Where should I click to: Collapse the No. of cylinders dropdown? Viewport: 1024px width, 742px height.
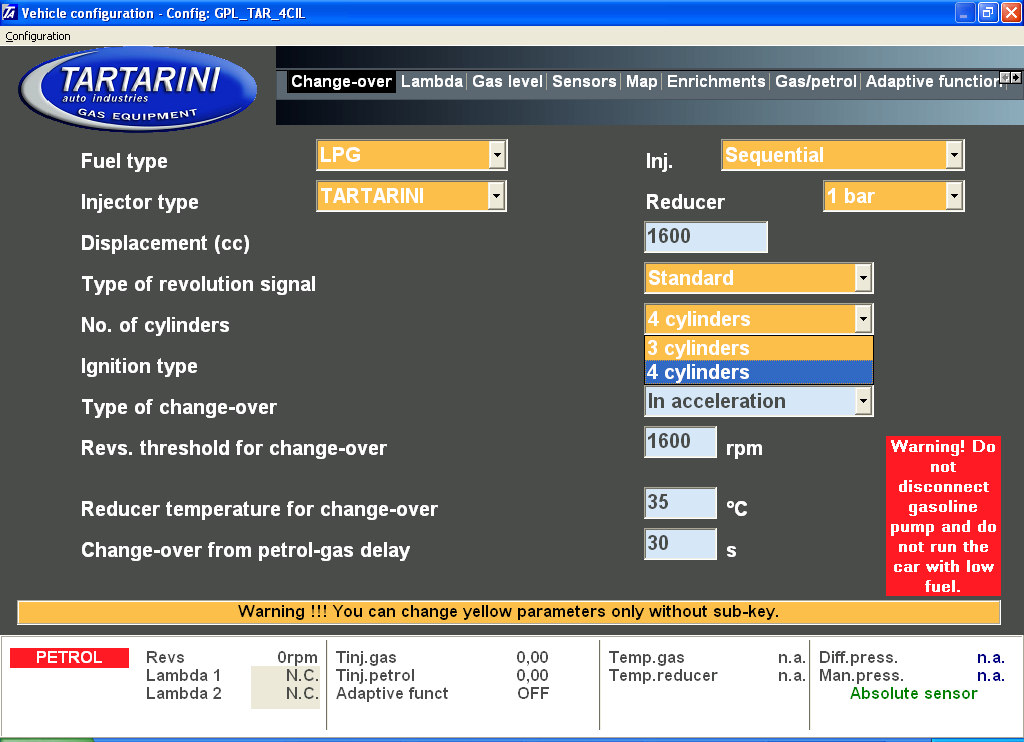[x=863, y=319]
